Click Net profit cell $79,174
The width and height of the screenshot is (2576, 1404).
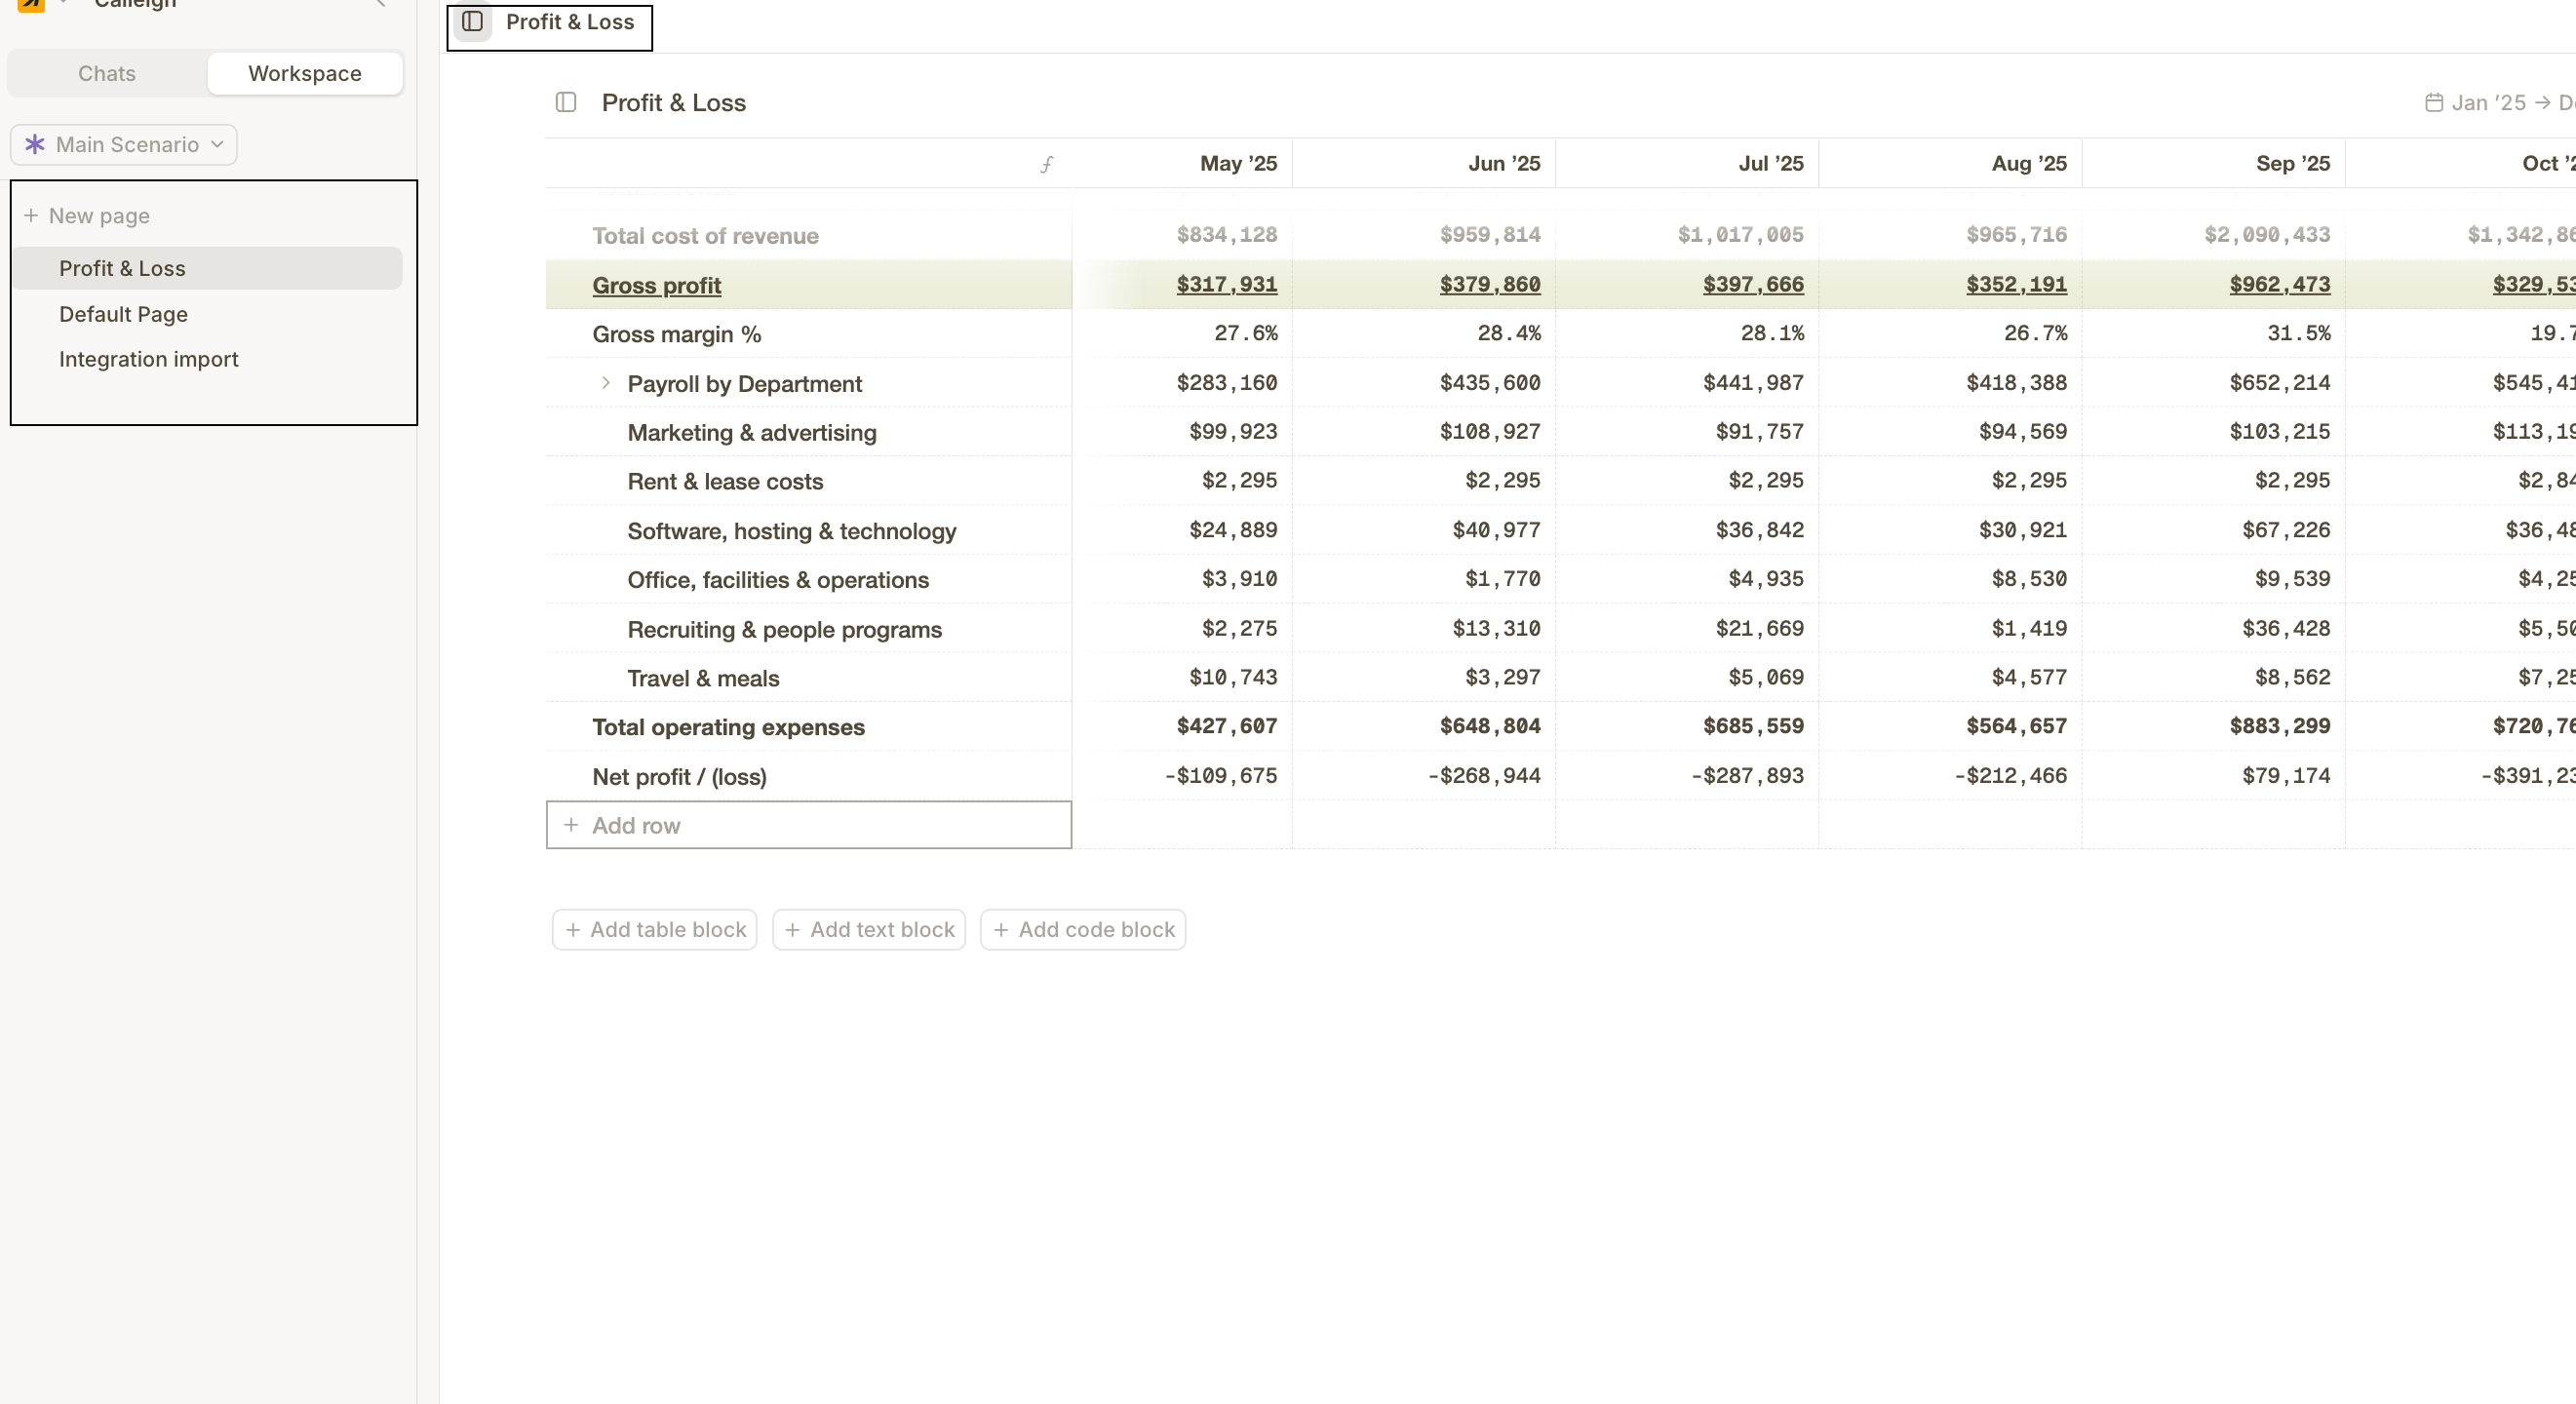tap(2286, 775)
